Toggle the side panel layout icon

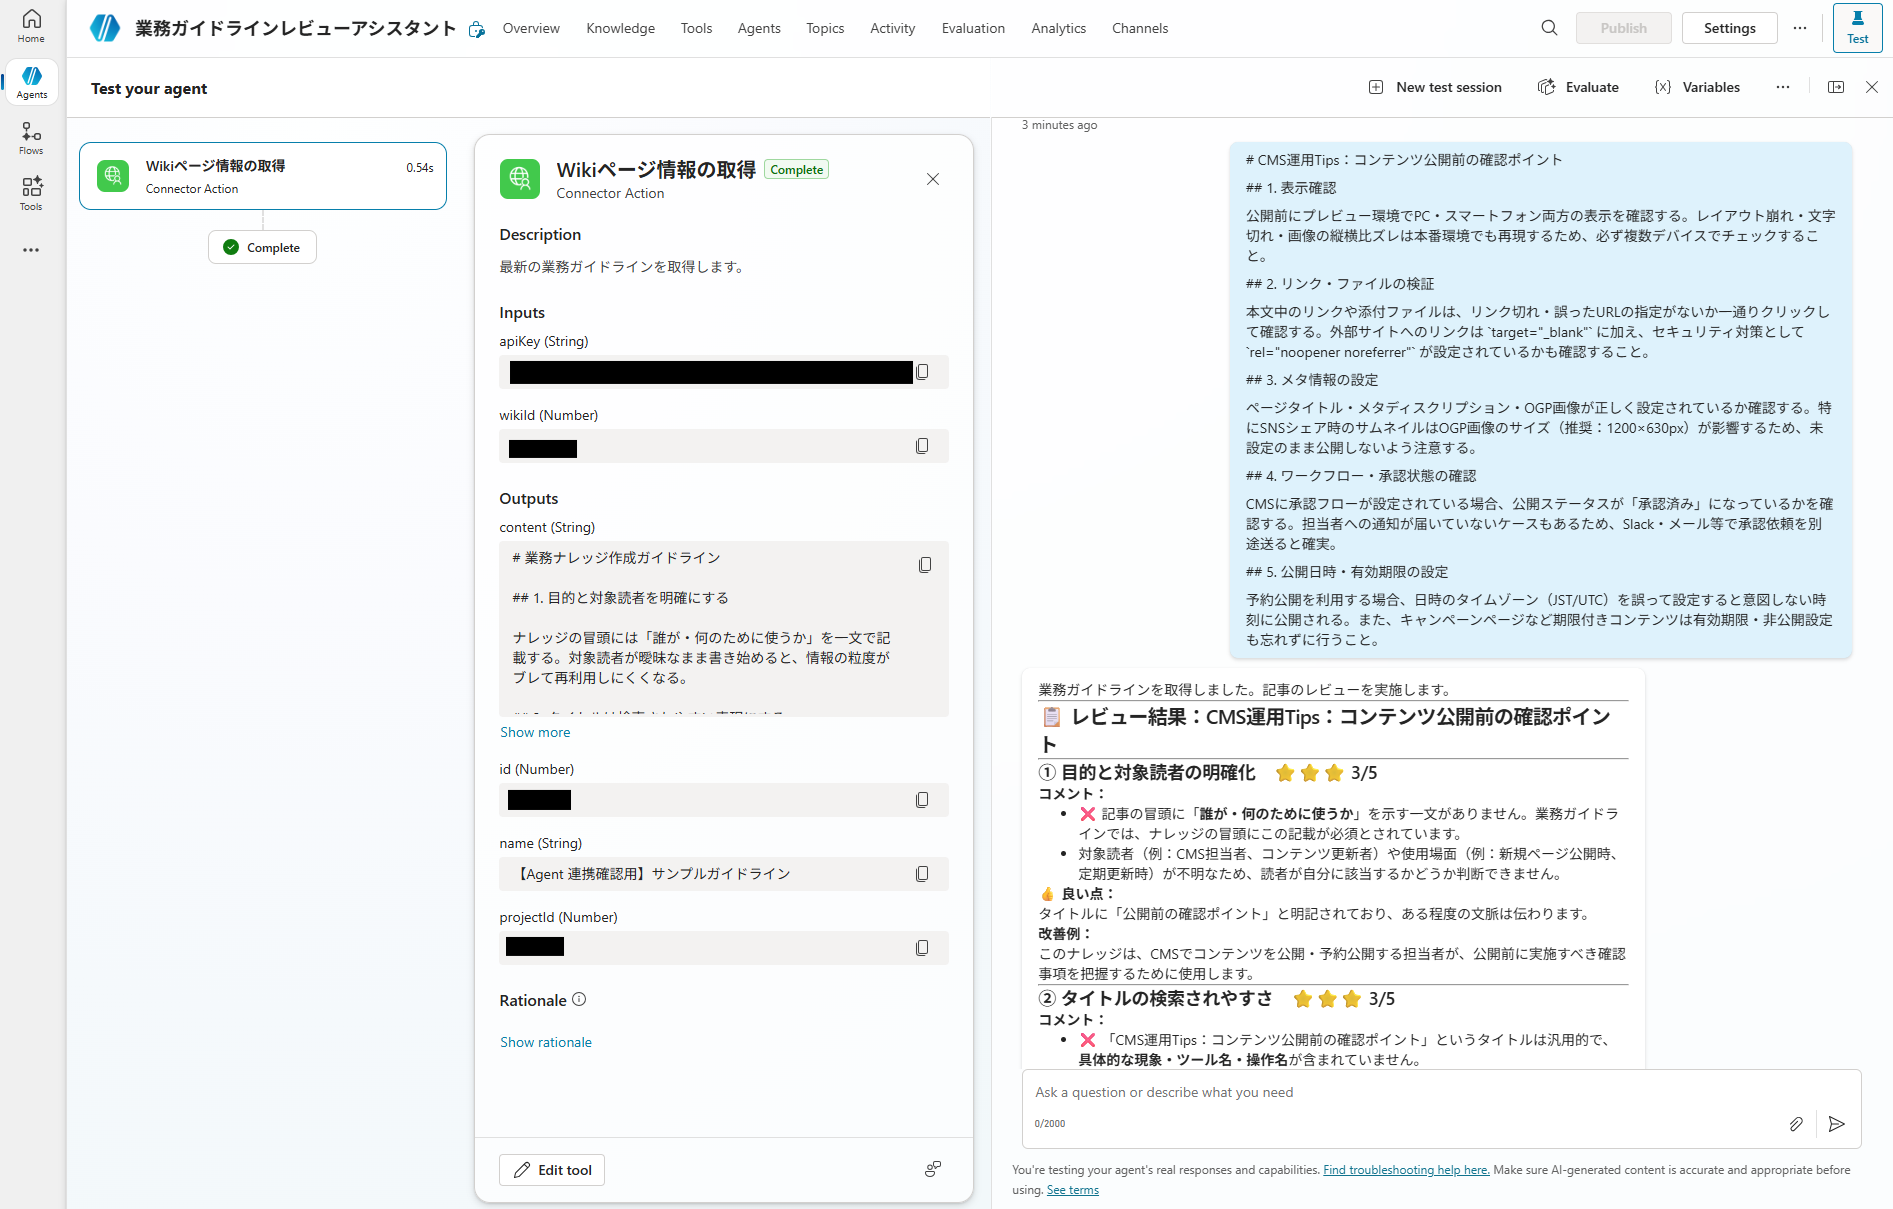pyautogui.click(x=1836, y=87)
